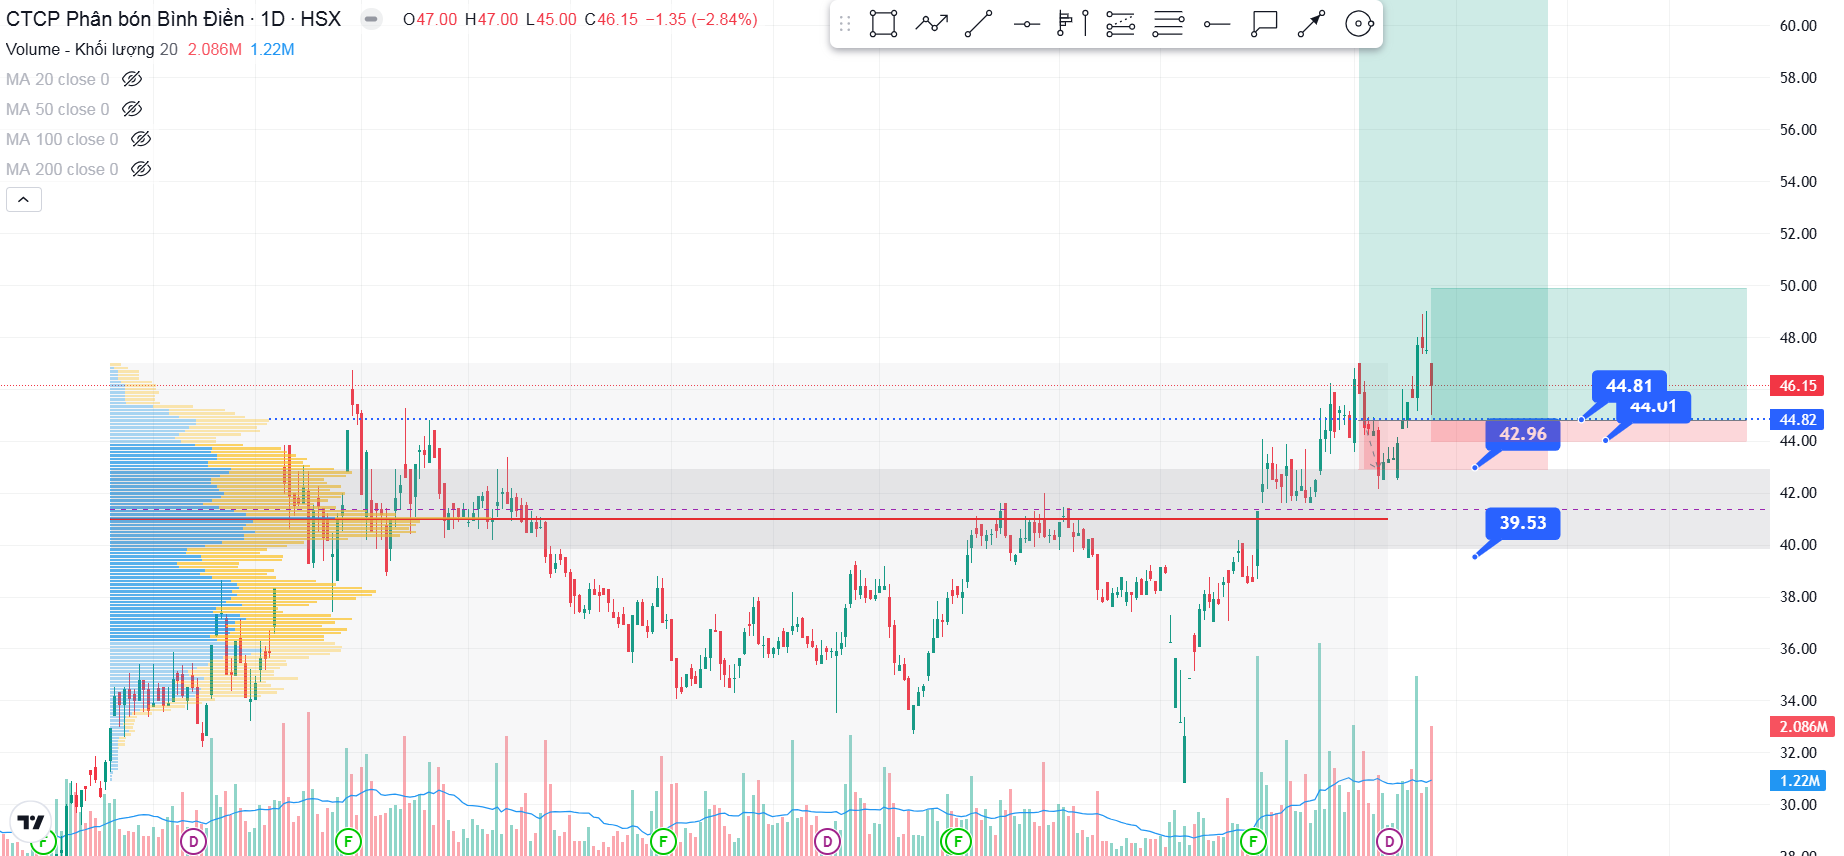Screen dimensions: 1844x856
Task: Select the Fixed Range Volume Profile tool
Action: point(1073,24)
